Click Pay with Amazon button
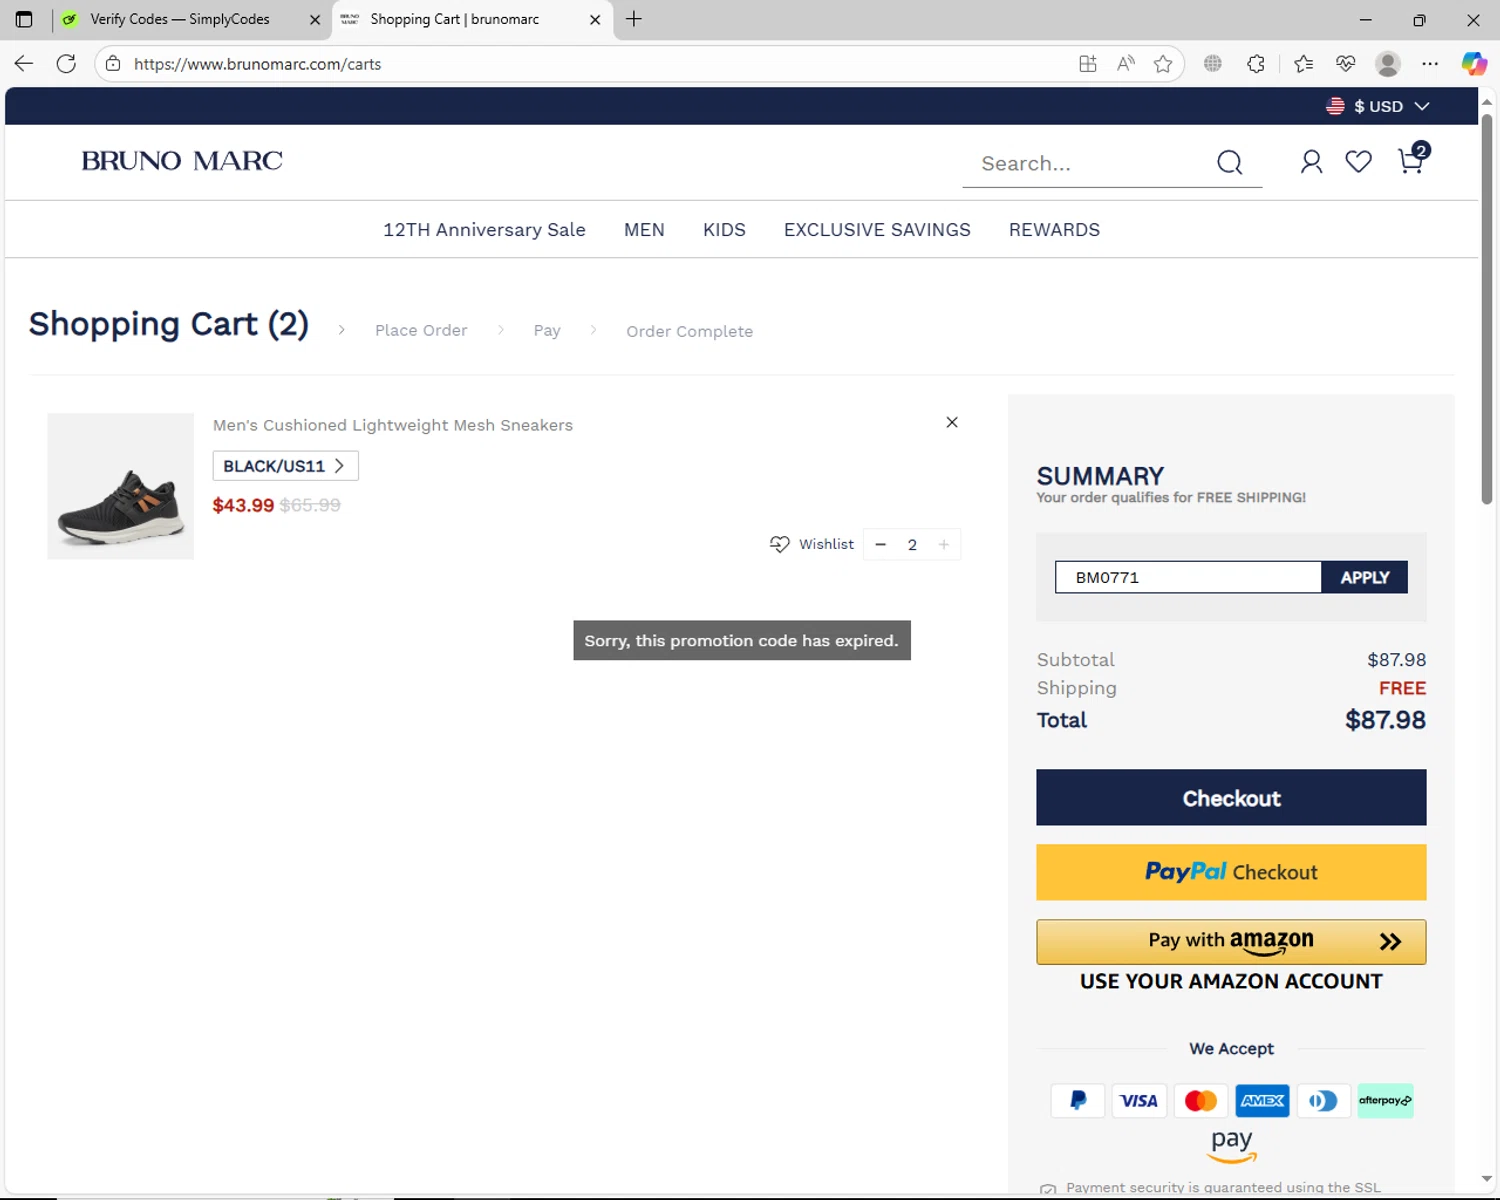Screen dimensions: 1500x1200 tap(1231, 942)
